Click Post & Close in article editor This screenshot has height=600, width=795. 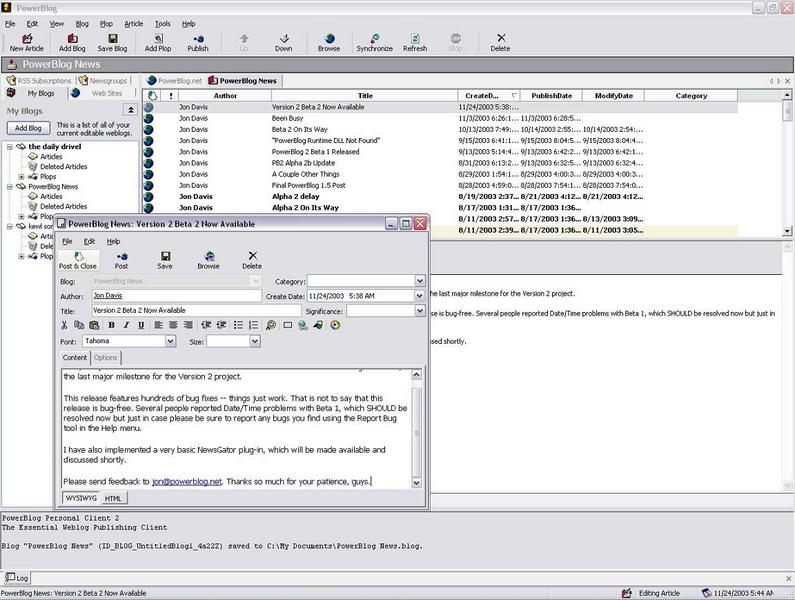[78, 260]
